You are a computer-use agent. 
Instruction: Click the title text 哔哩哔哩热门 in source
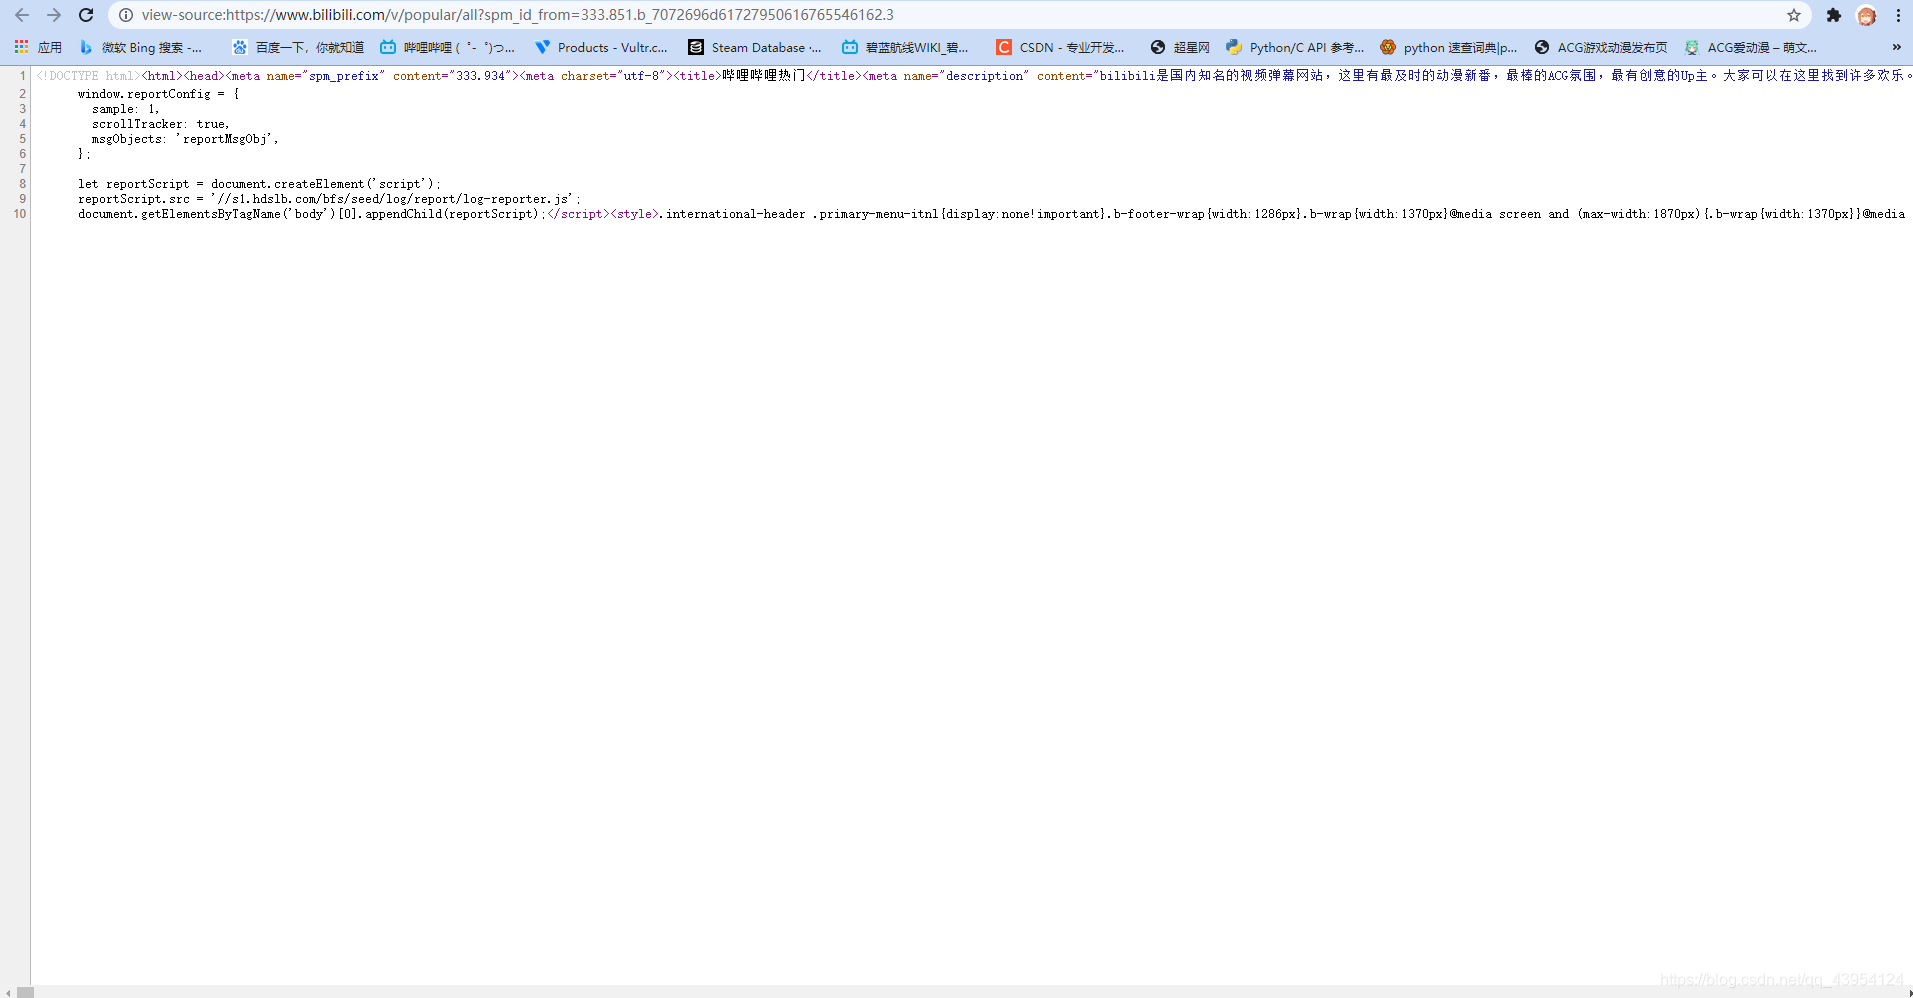(x=764, y=76)
